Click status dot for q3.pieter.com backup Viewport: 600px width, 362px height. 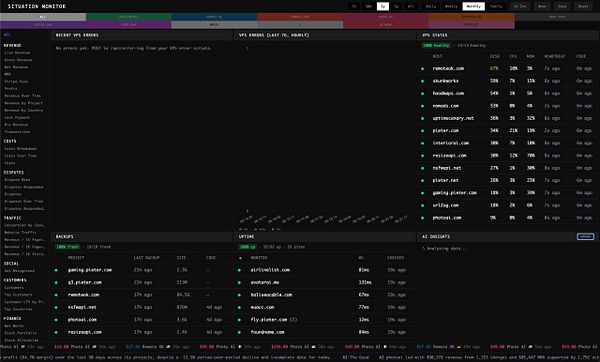tap(56, 283)
